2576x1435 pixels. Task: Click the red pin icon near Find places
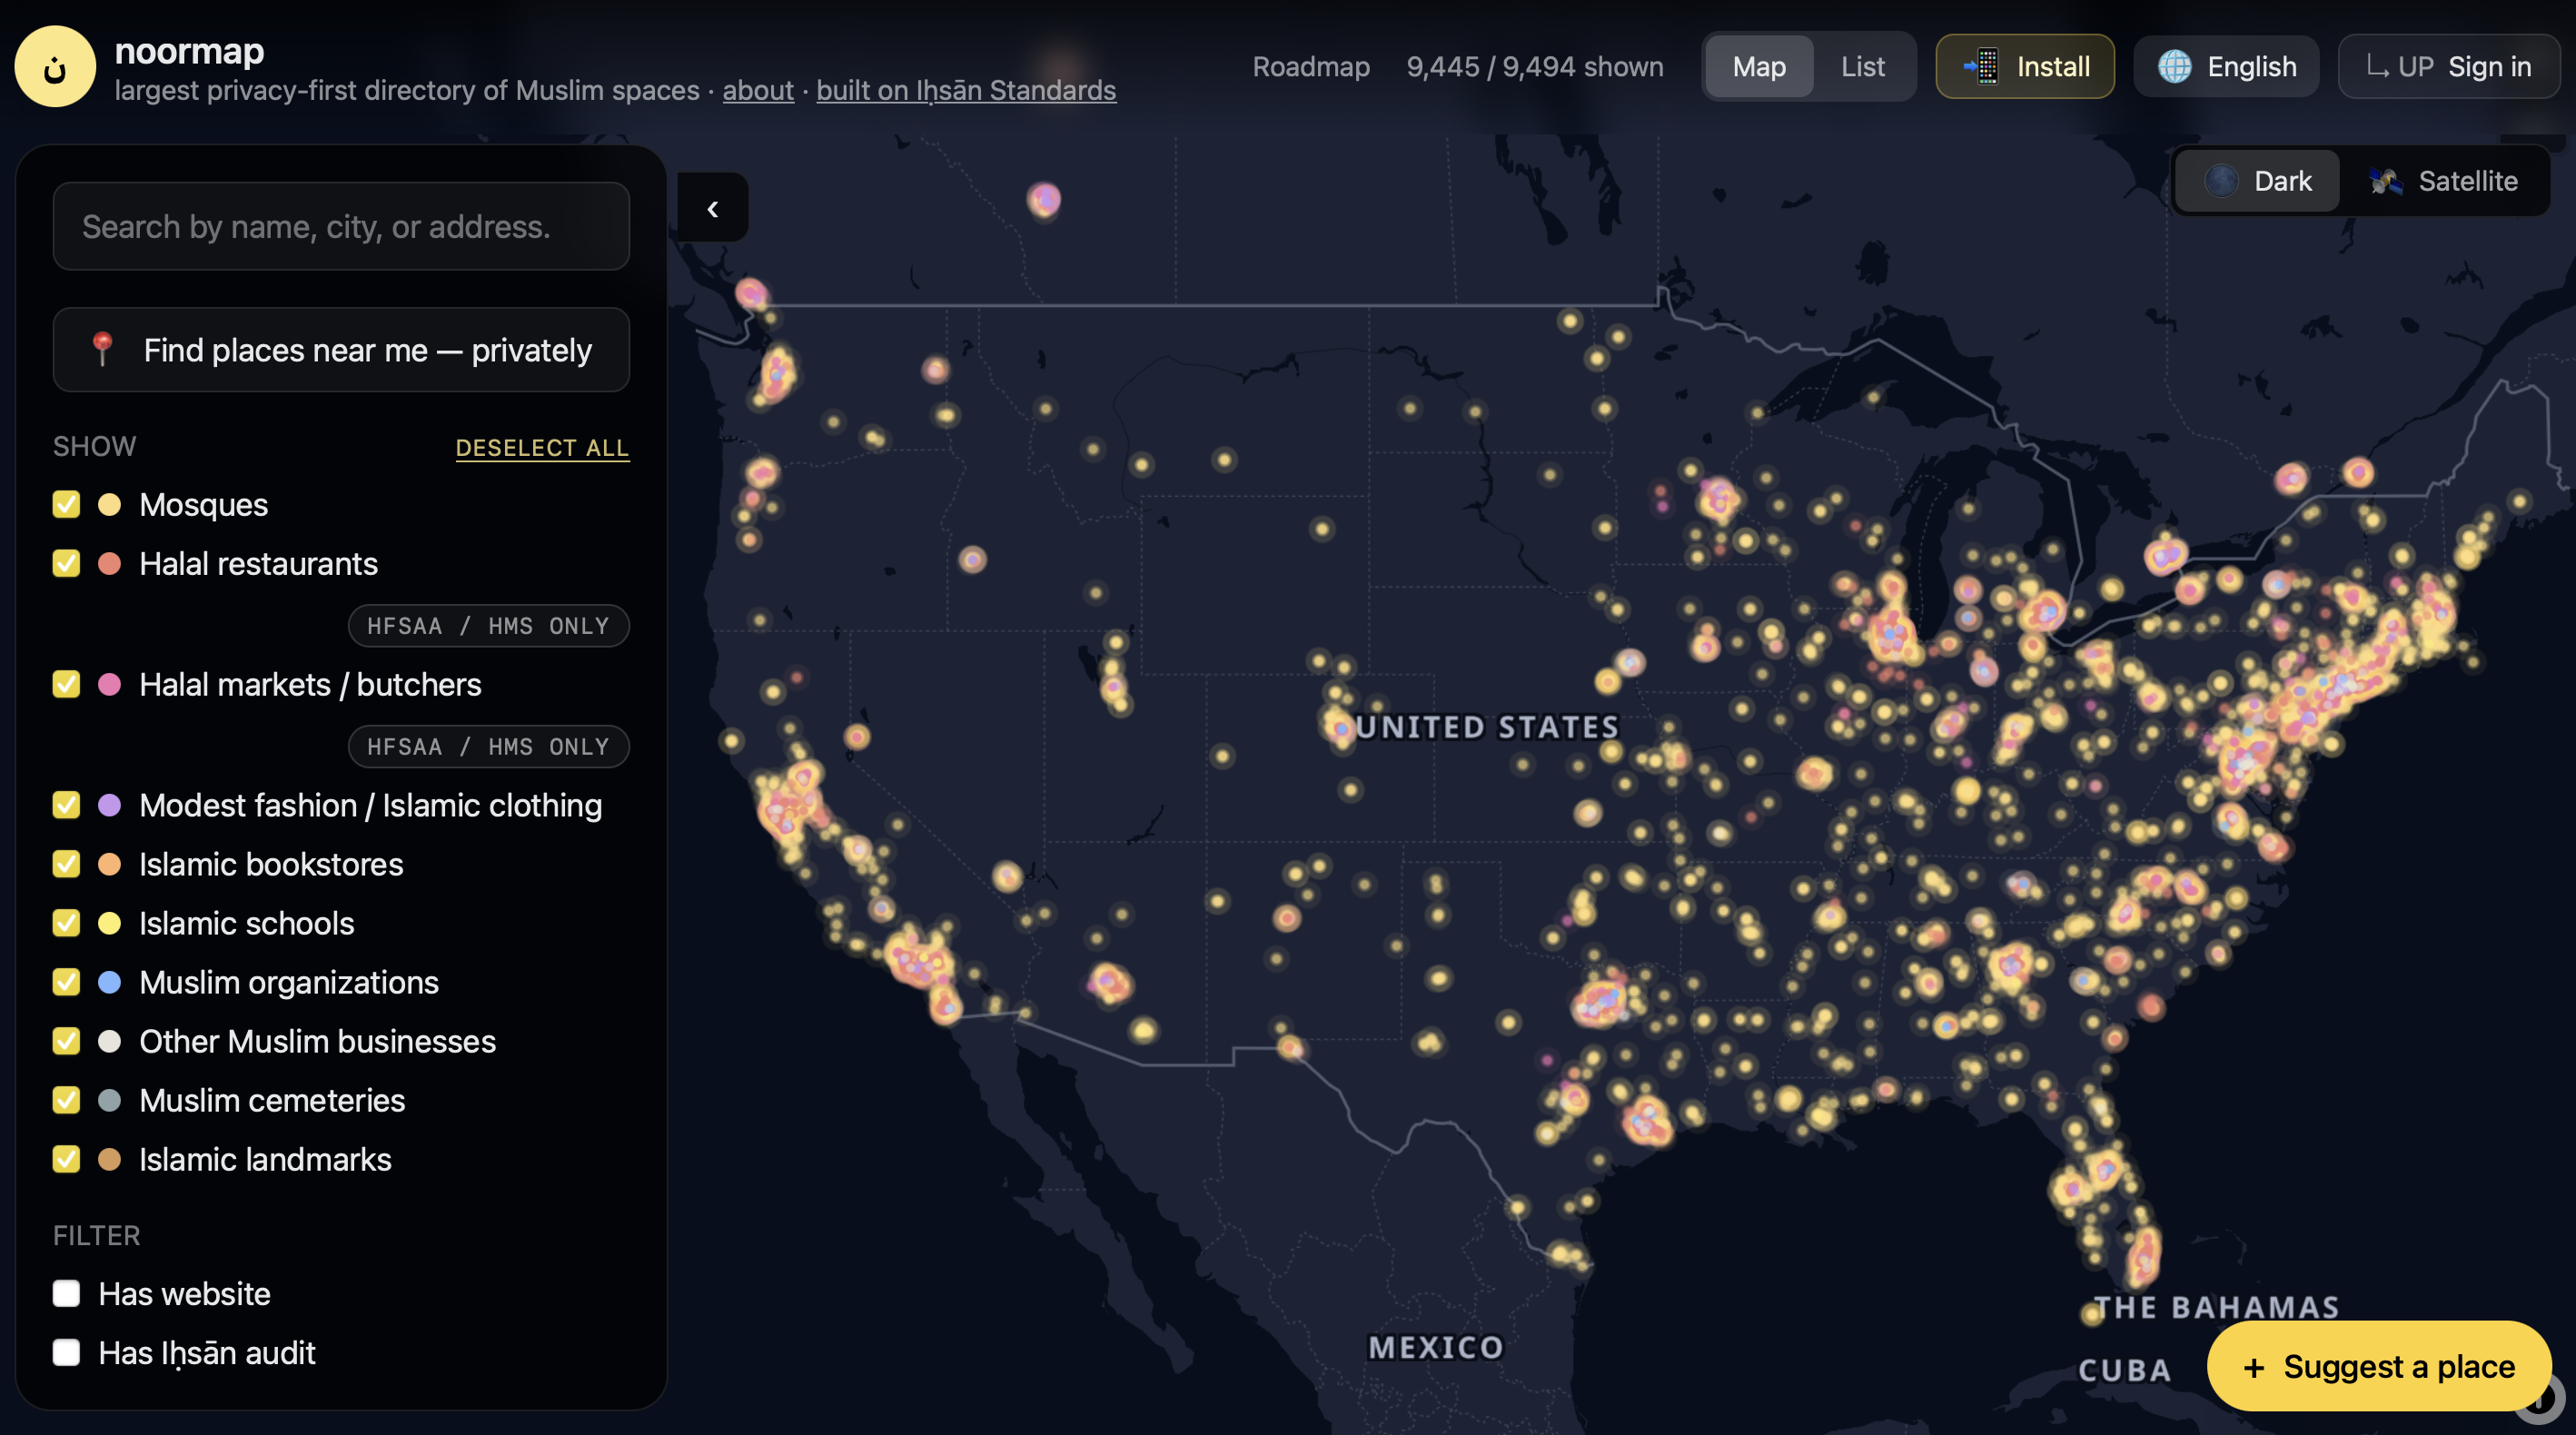pos(102,349)
